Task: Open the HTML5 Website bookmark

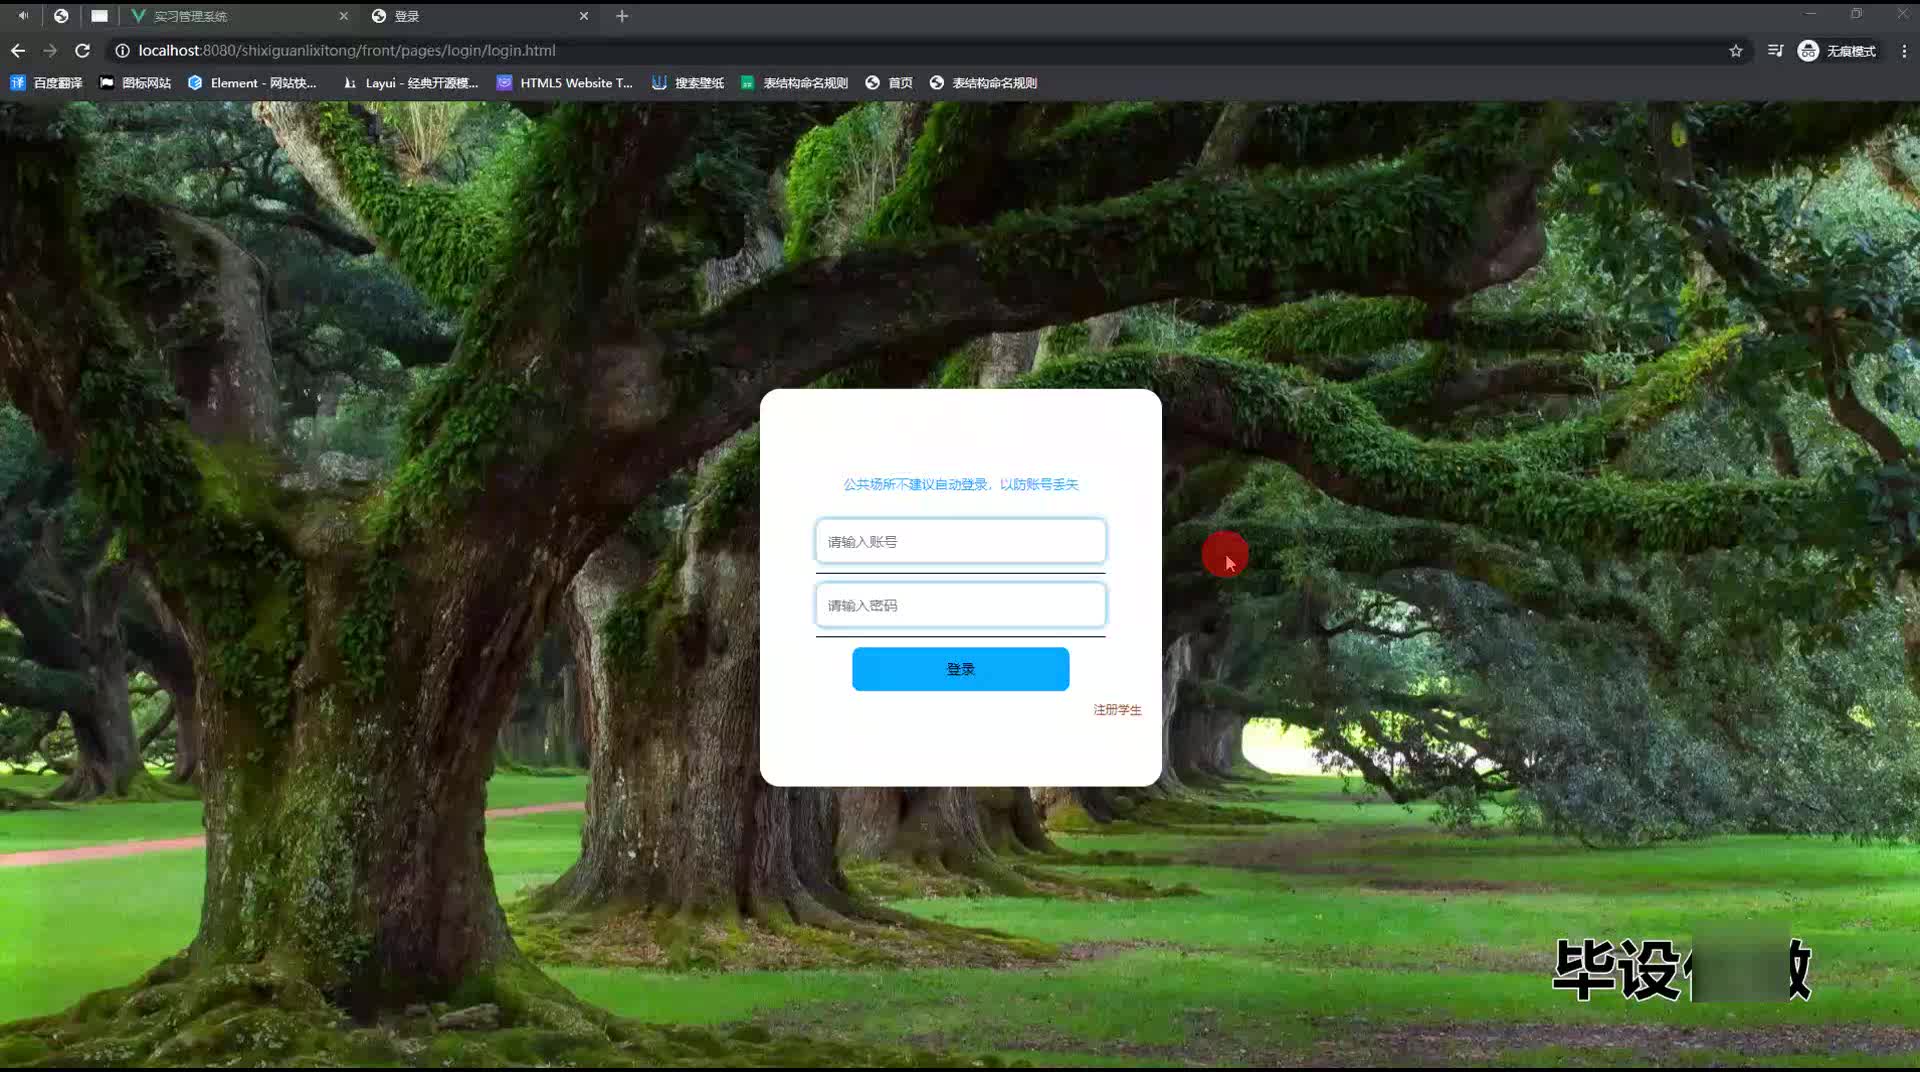Action: click(x=565, y=83)
